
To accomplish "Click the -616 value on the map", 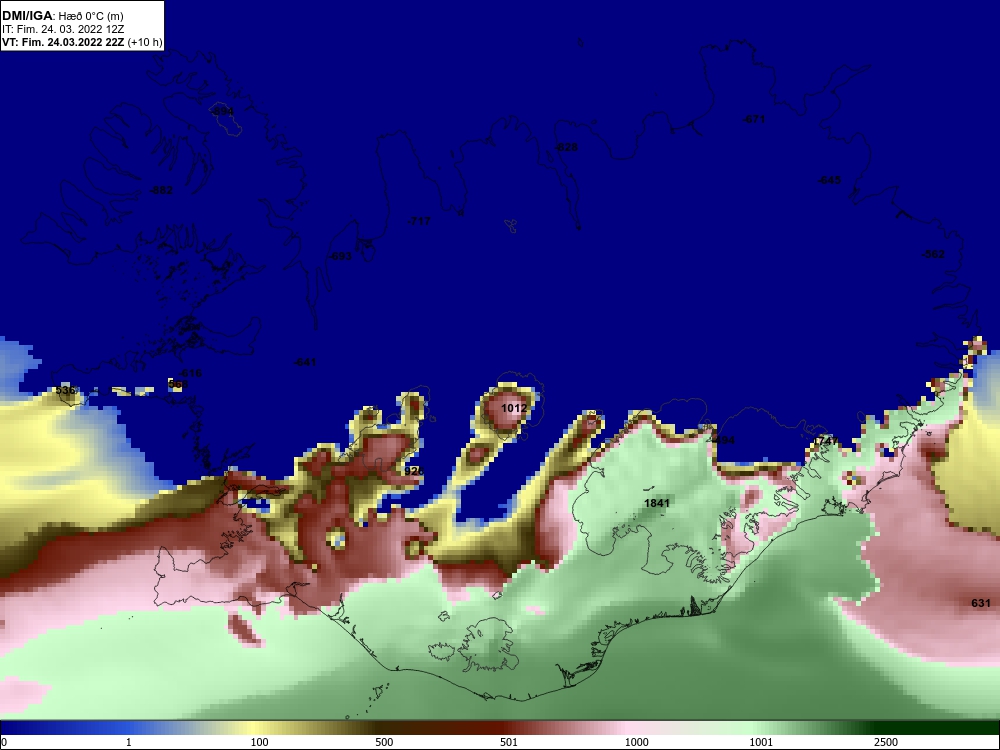I will click(x=190, y=374).
